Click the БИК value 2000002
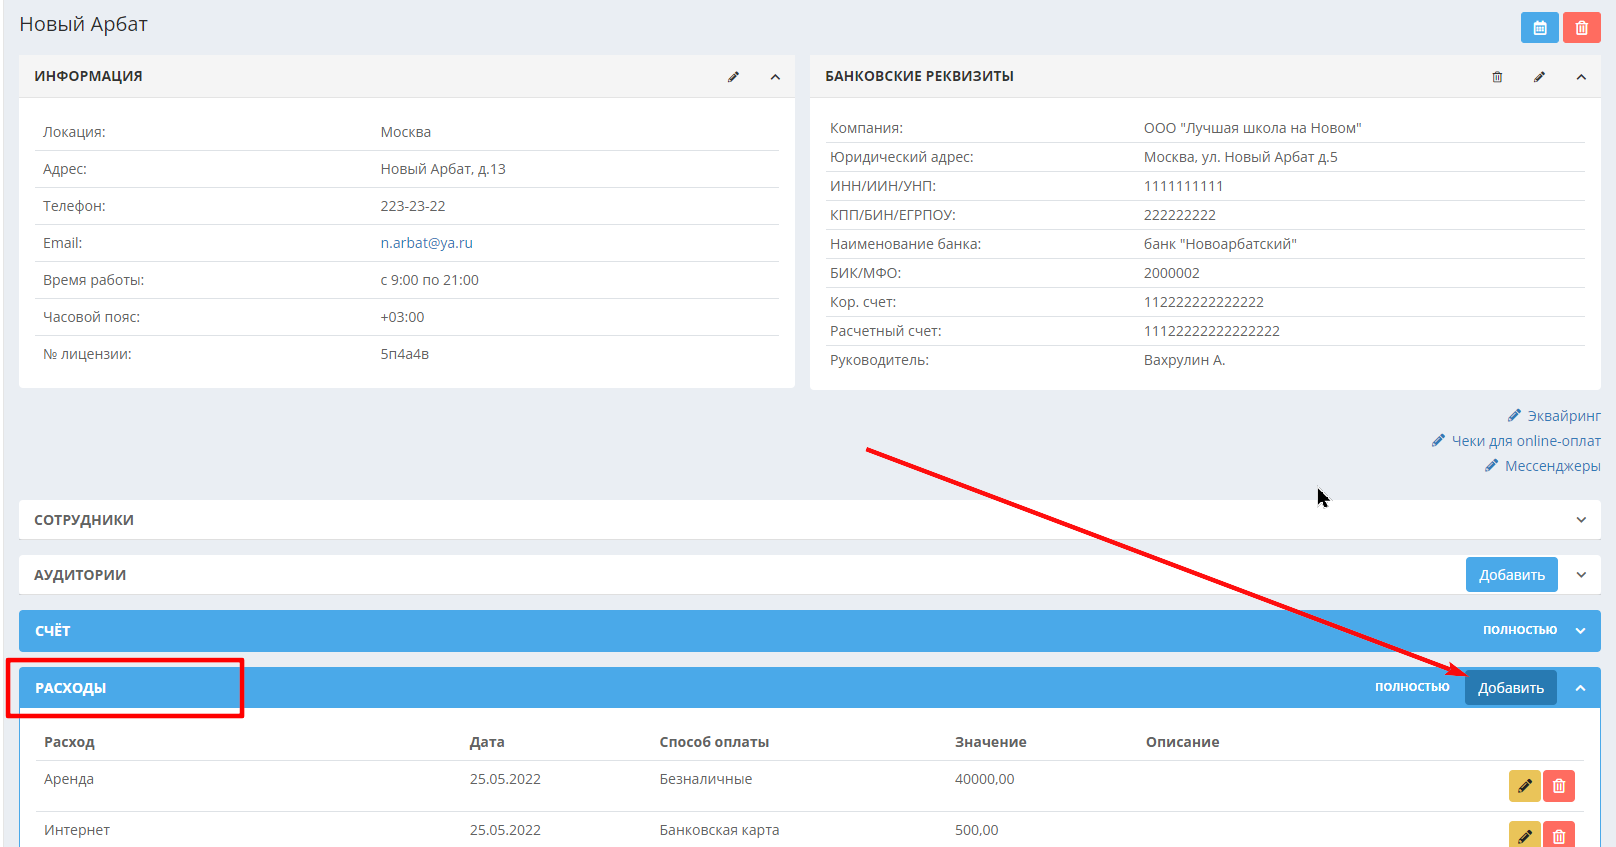1616x847 pixels. click(1171, 273)
